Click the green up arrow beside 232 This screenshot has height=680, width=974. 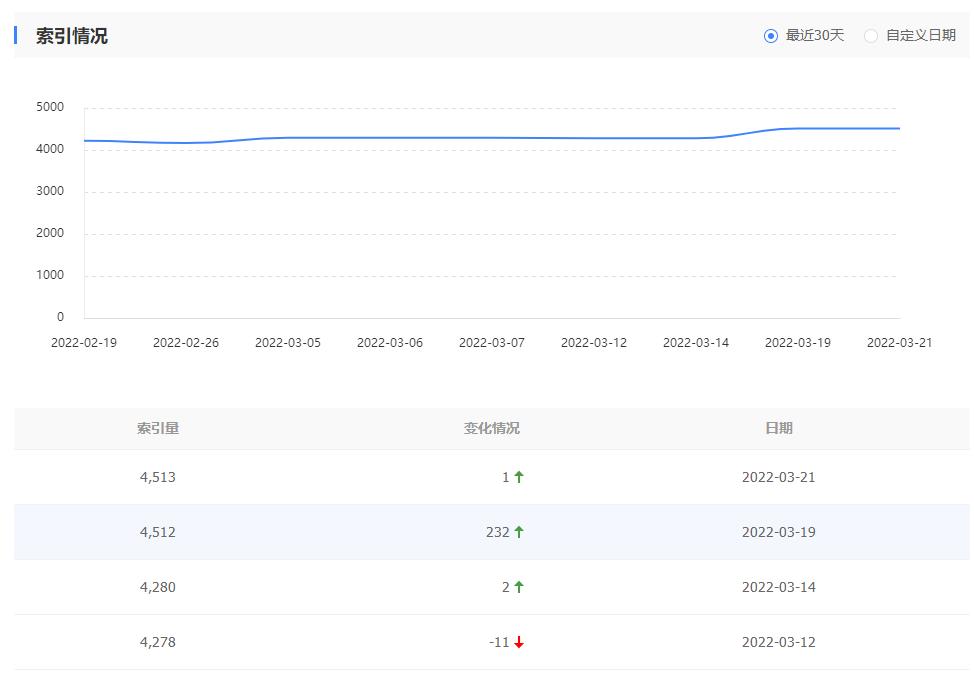click(519, 532)
